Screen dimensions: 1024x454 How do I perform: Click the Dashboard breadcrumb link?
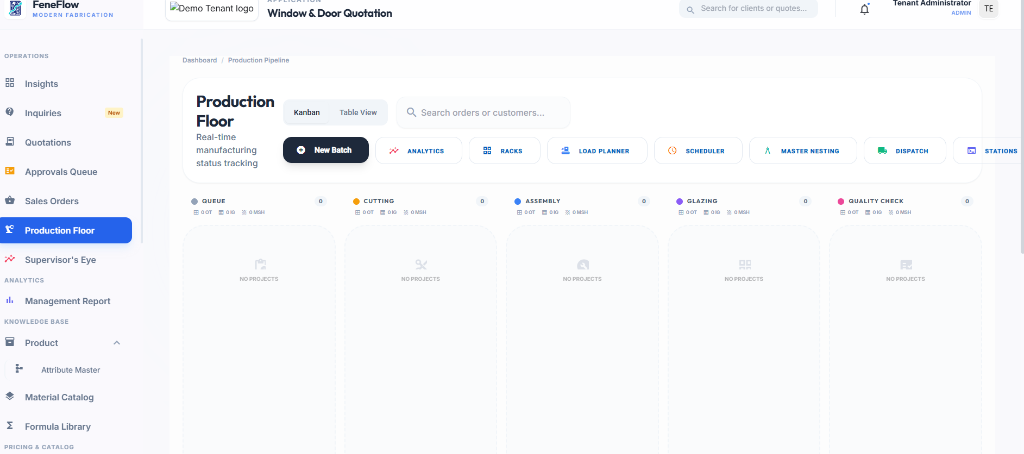[200, 60]
